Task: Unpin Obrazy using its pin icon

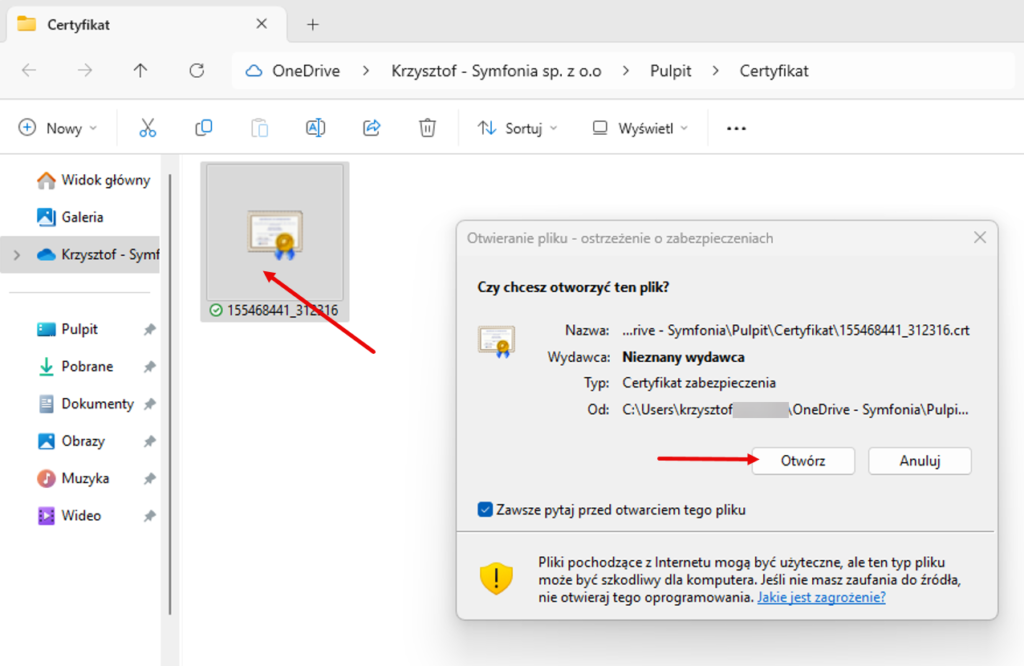Action: coord(150,441)
